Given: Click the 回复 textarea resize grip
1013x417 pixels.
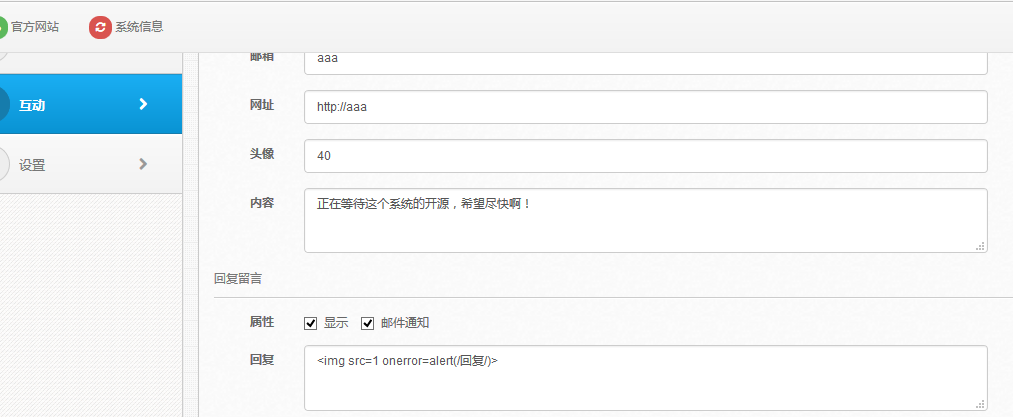Looking at the screenshot, I should click(980, 403).
